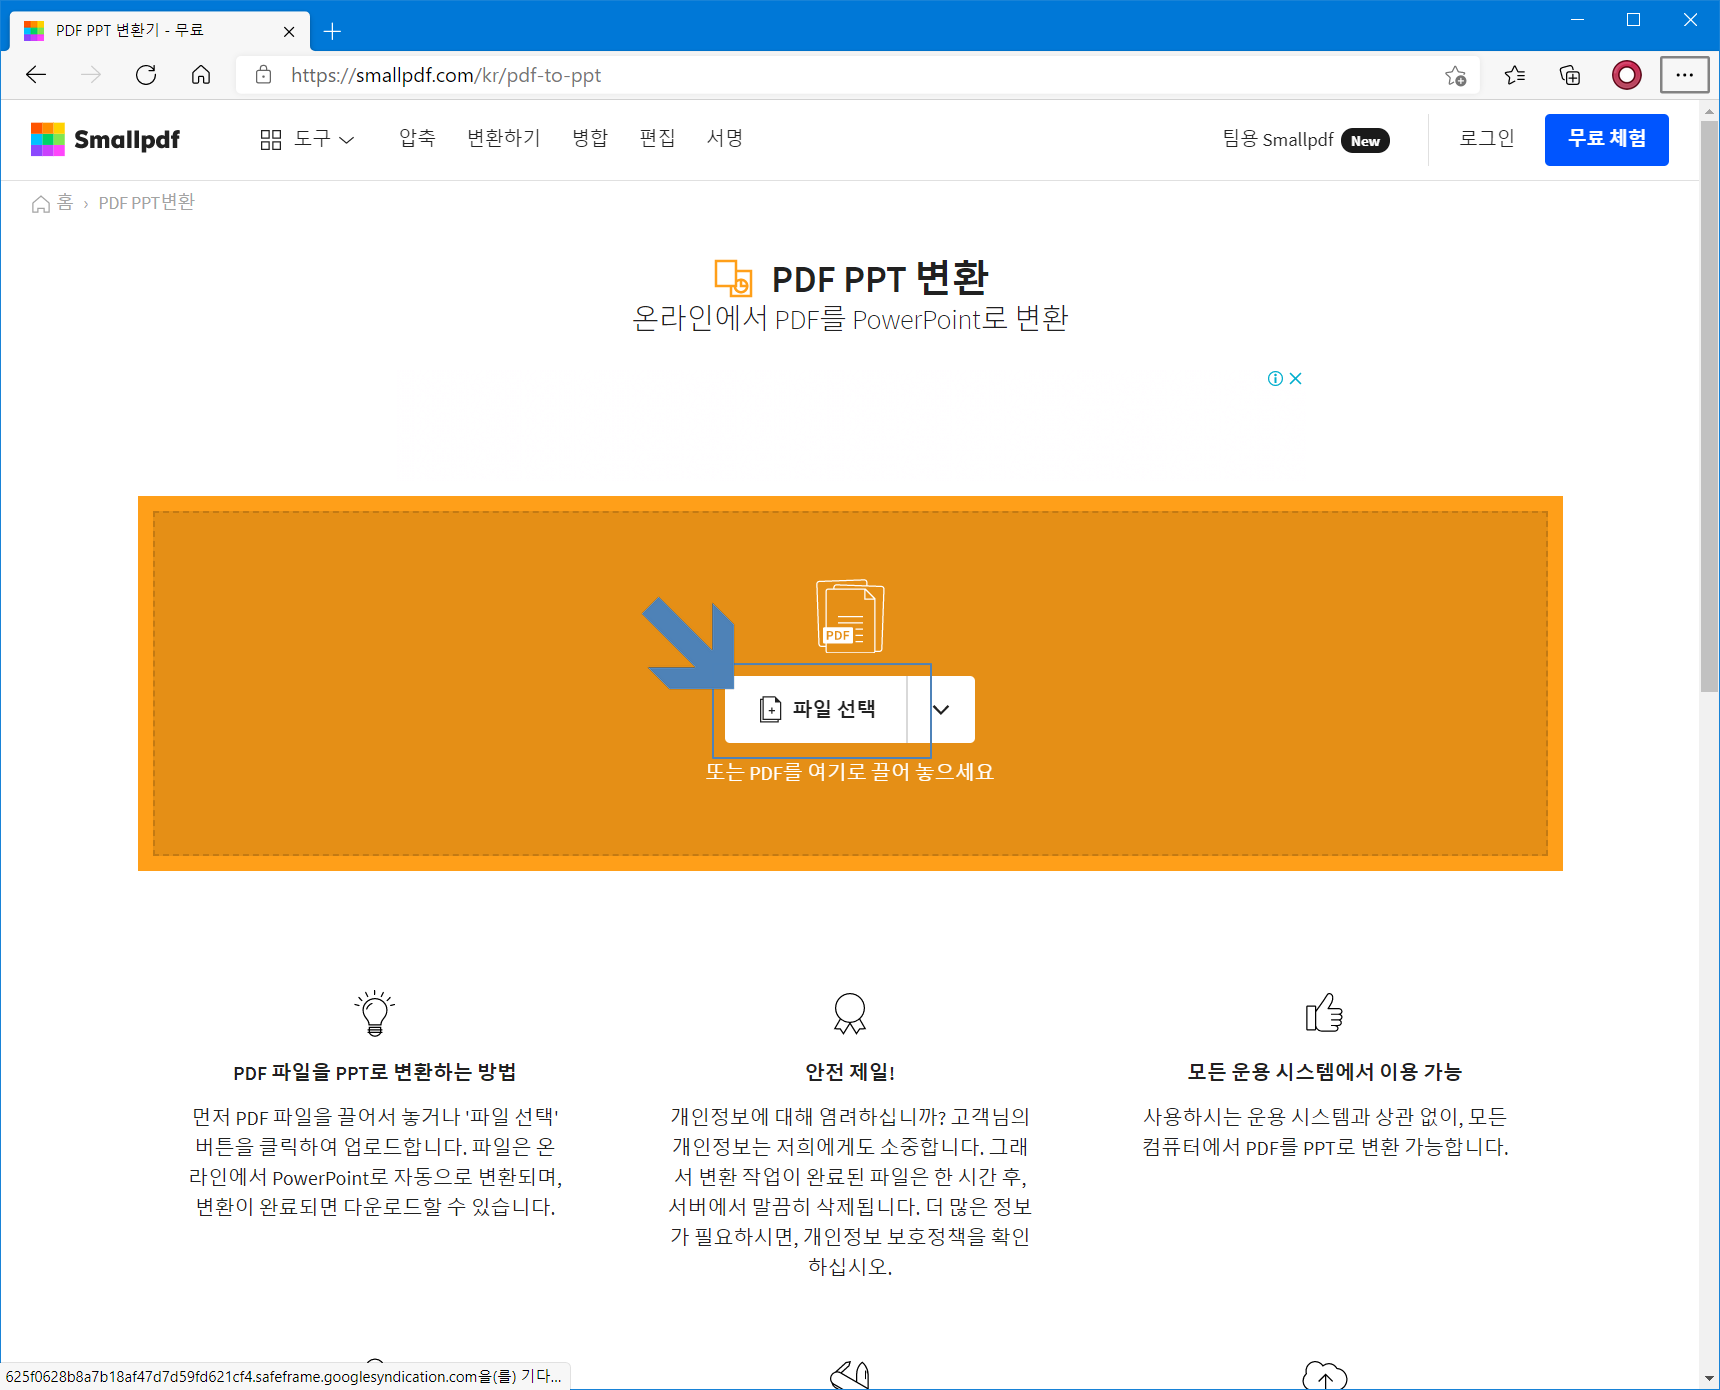Click the page vertical scrollbar thumb

click(1709, 405)
